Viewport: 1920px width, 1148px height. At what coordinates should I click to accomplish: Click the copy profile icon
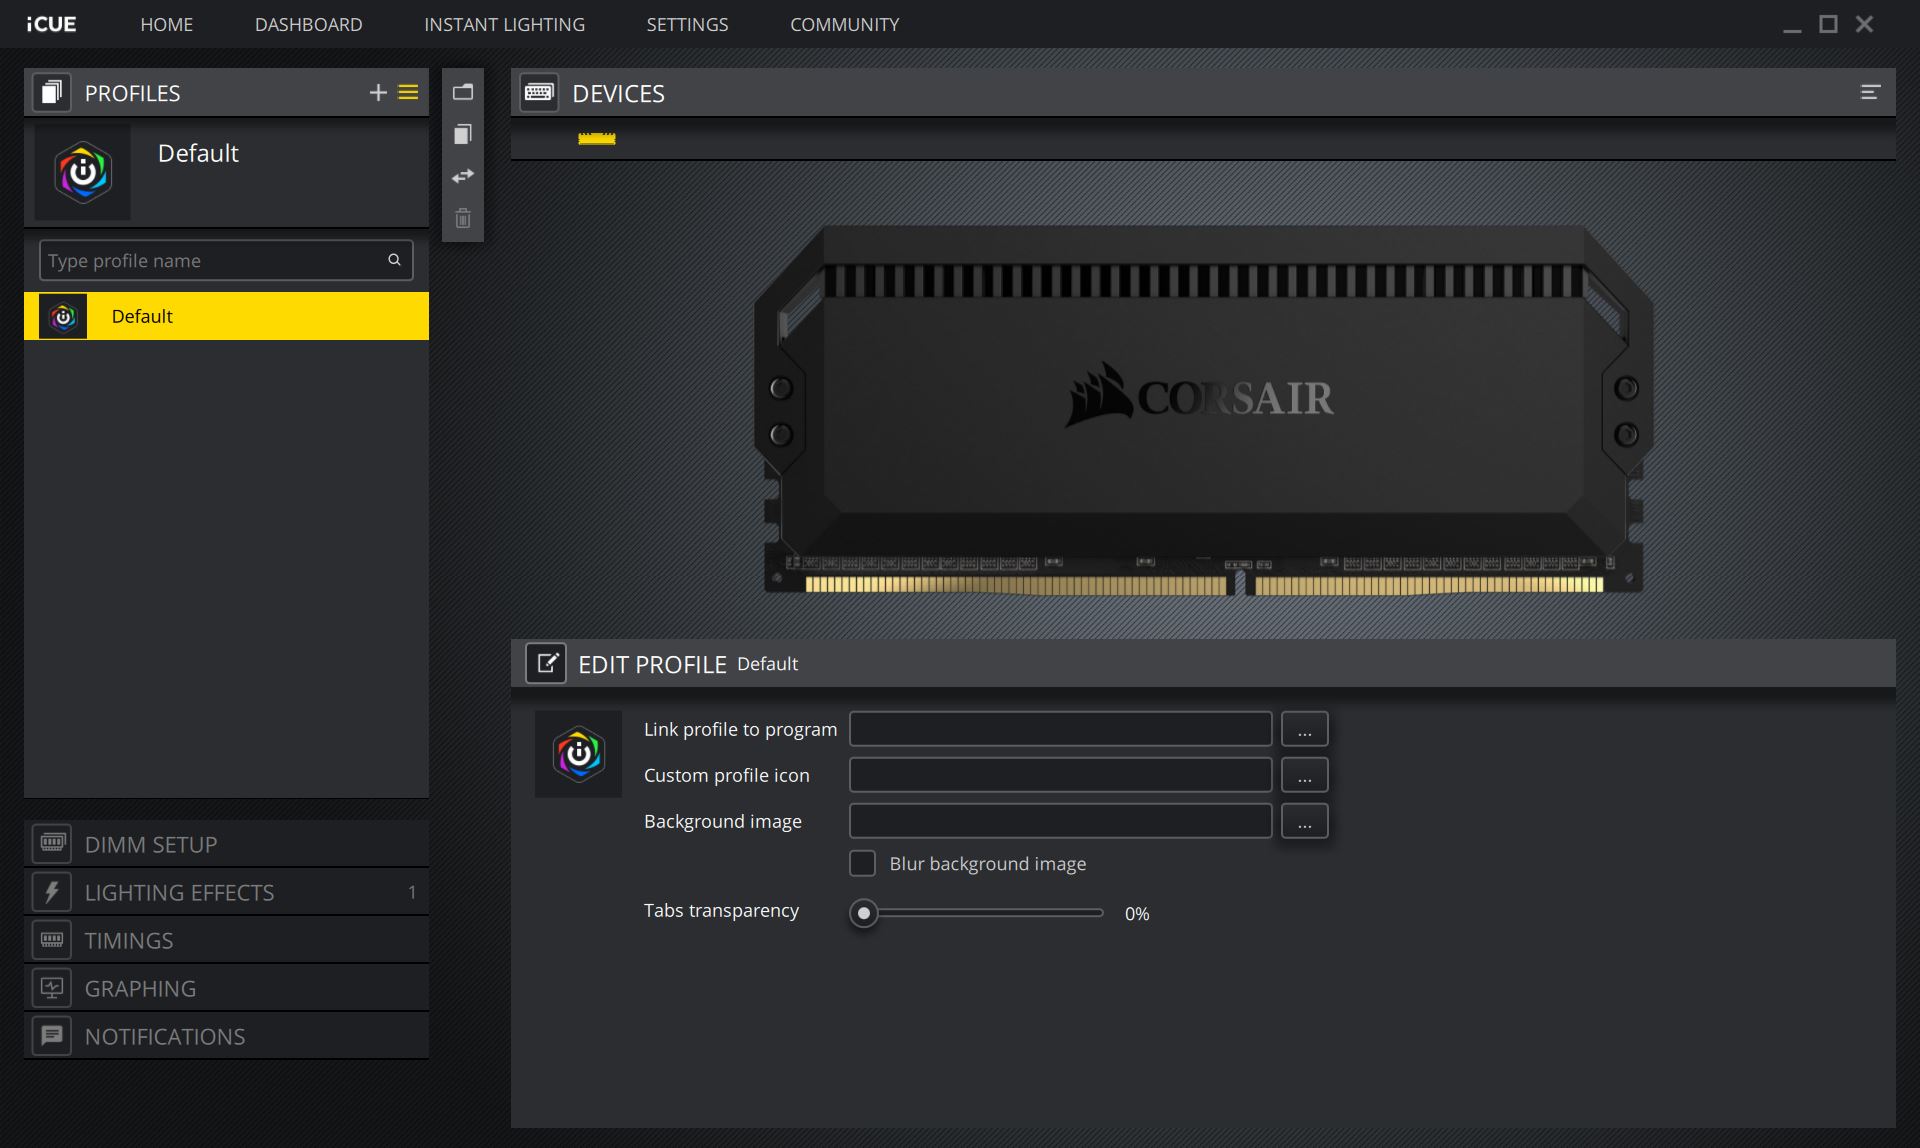pos(463,135)
